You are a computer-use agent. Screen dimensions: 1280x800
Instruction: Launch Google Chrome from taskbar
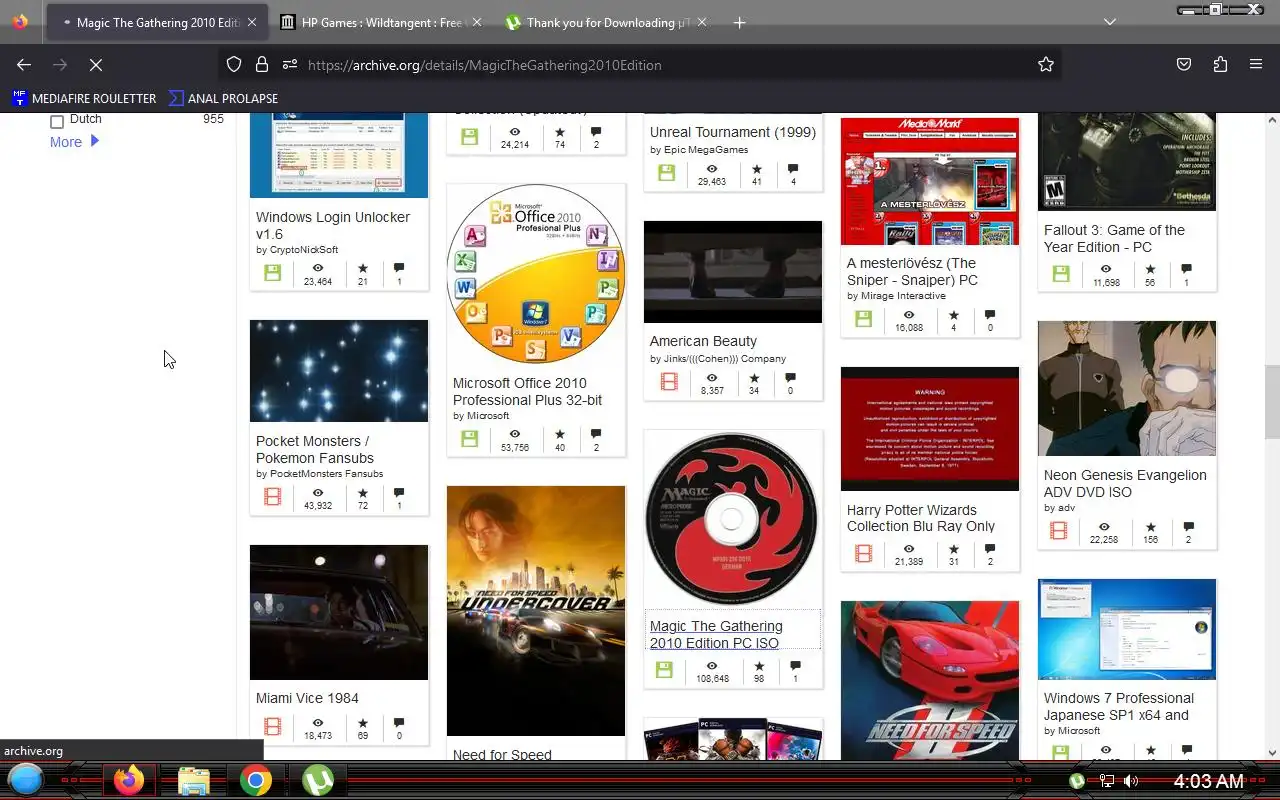(255, 780)
